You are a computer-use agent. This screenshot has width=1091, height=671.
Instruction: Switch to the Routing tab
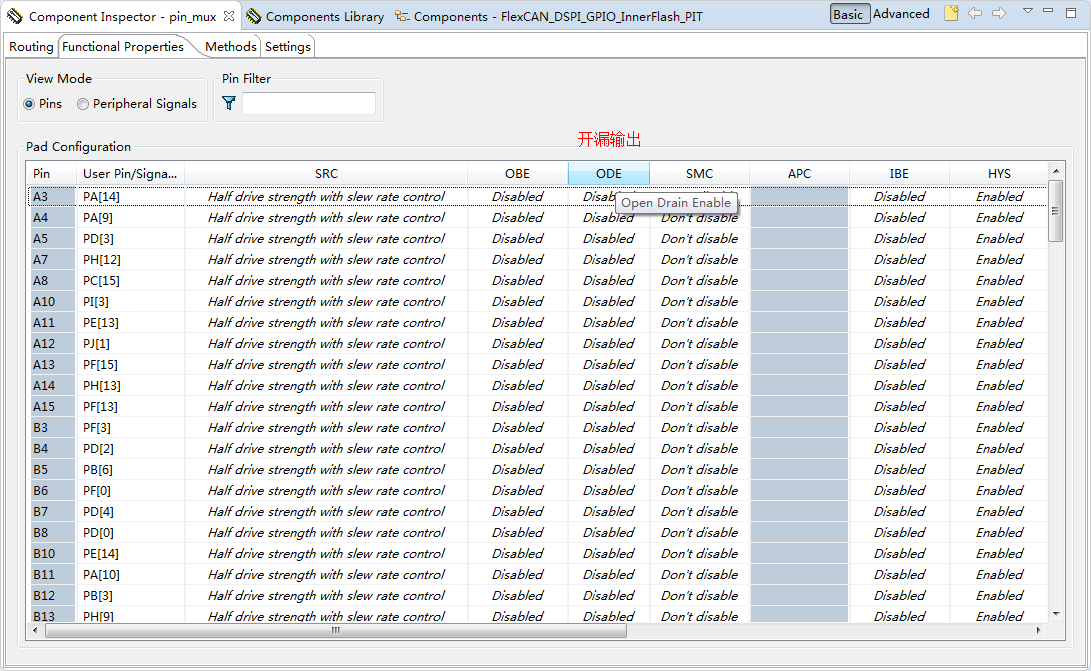[31, 47]
